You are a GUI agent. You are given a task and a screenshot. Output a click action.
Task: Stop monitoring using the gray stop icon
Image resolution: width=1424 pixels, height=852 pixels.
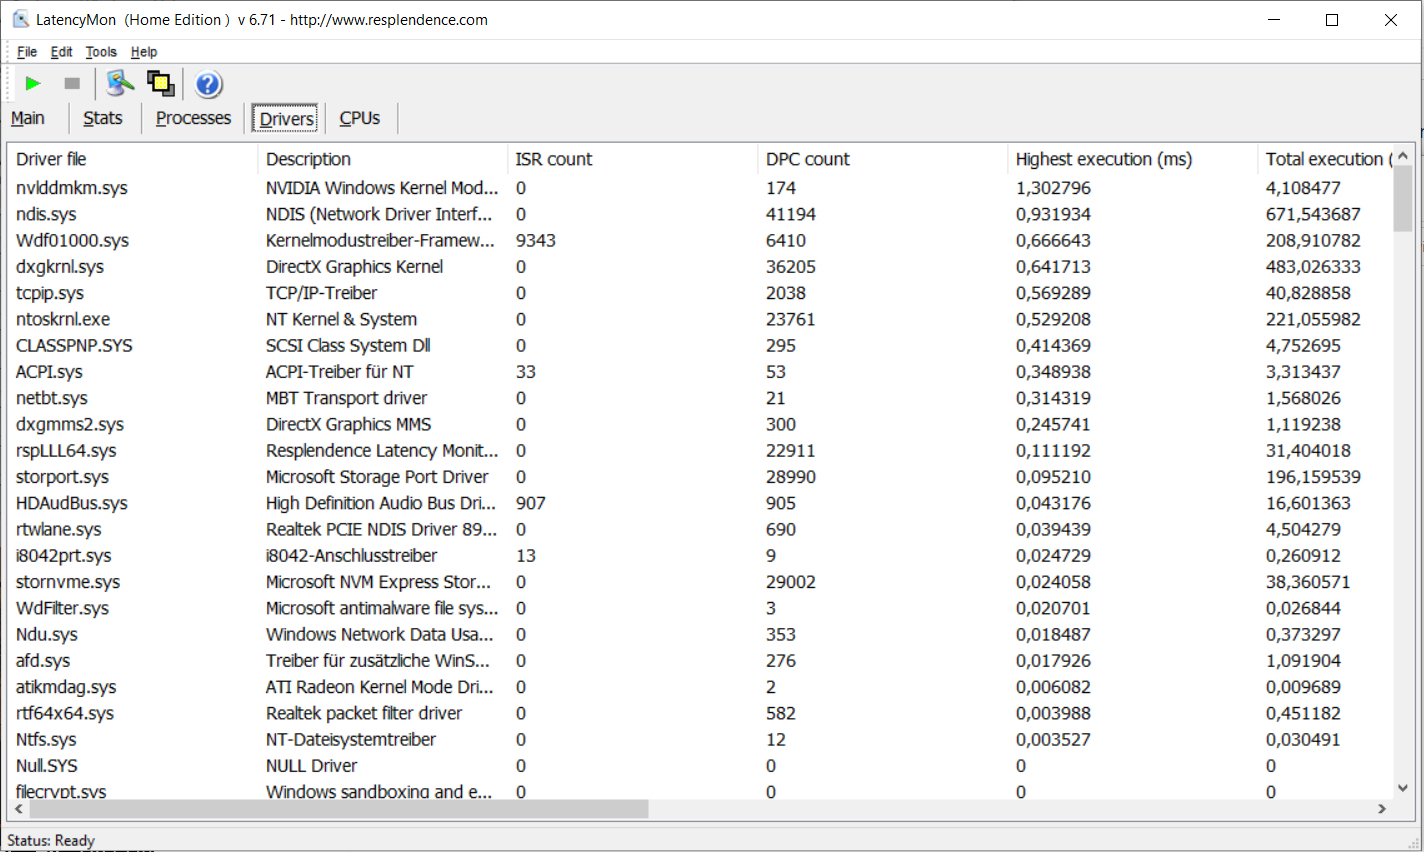tap(72, 84)
